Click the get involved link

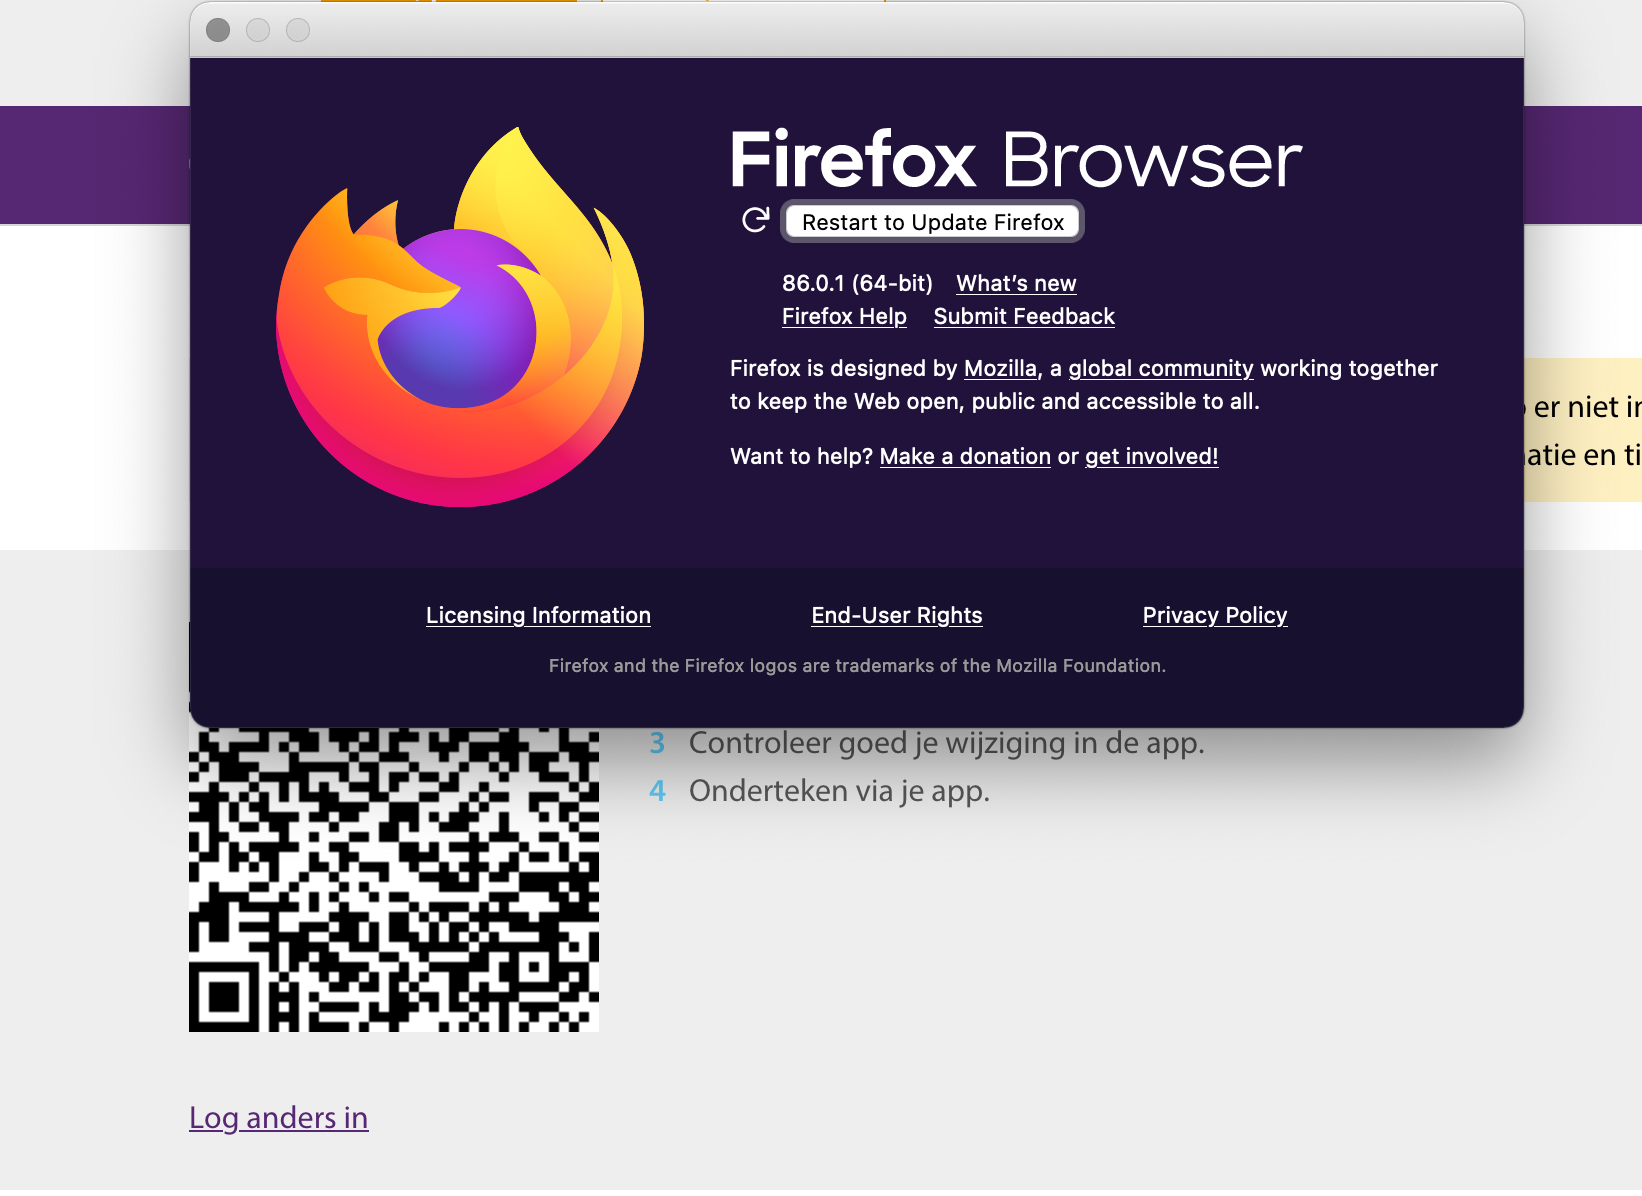point(1150,456)
